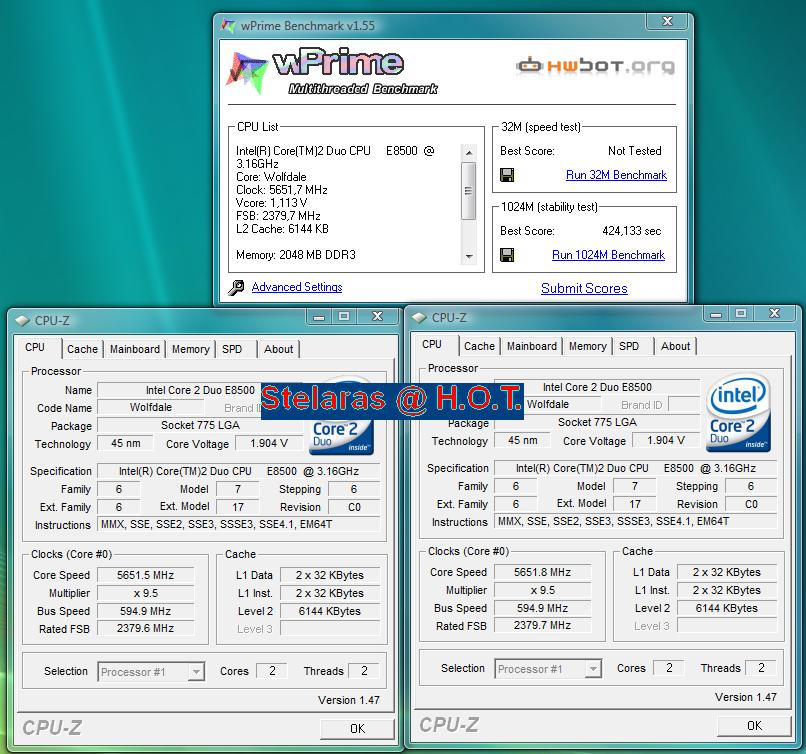Click 'Version 1.47' text in right CPU-Z
This screenshot has height=754, width=806.
tap(745, 697)
